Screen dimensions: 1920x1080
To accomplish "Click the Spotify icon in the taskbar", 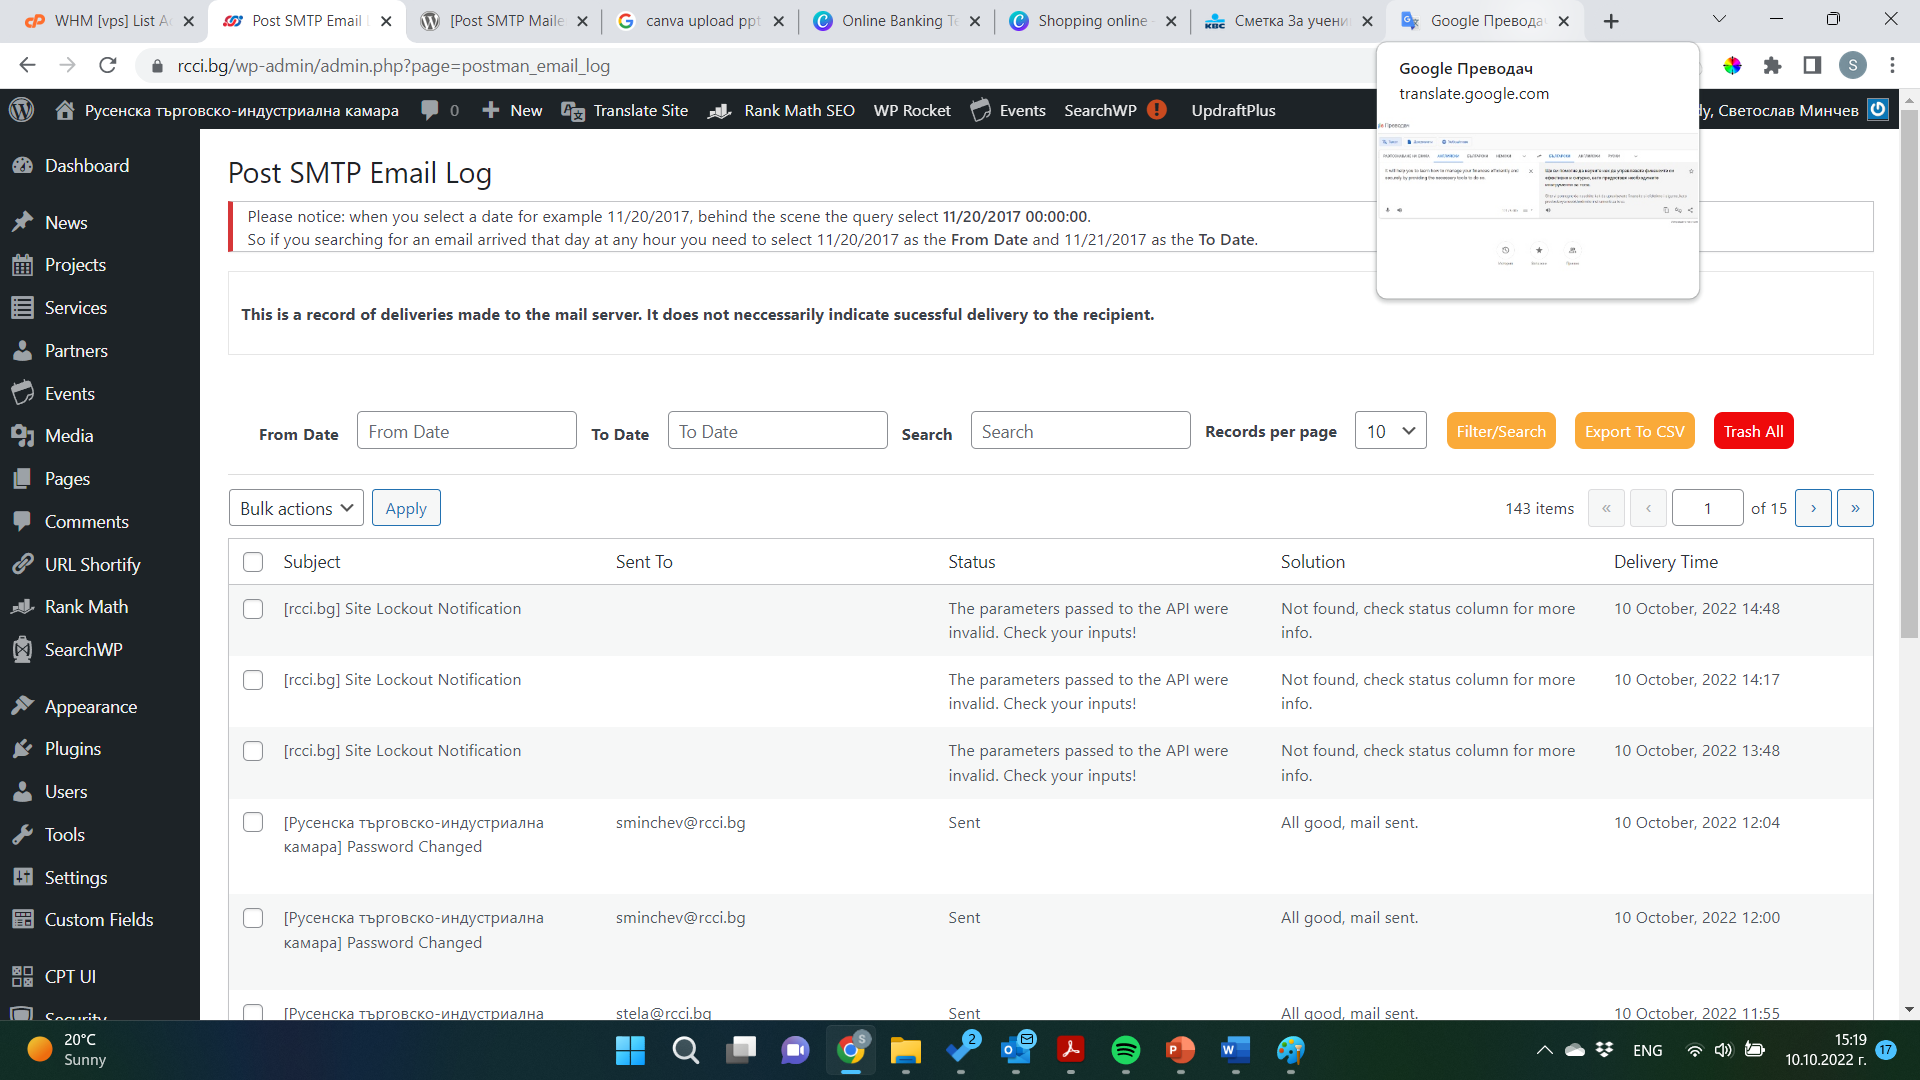I will [1125, 1050].
